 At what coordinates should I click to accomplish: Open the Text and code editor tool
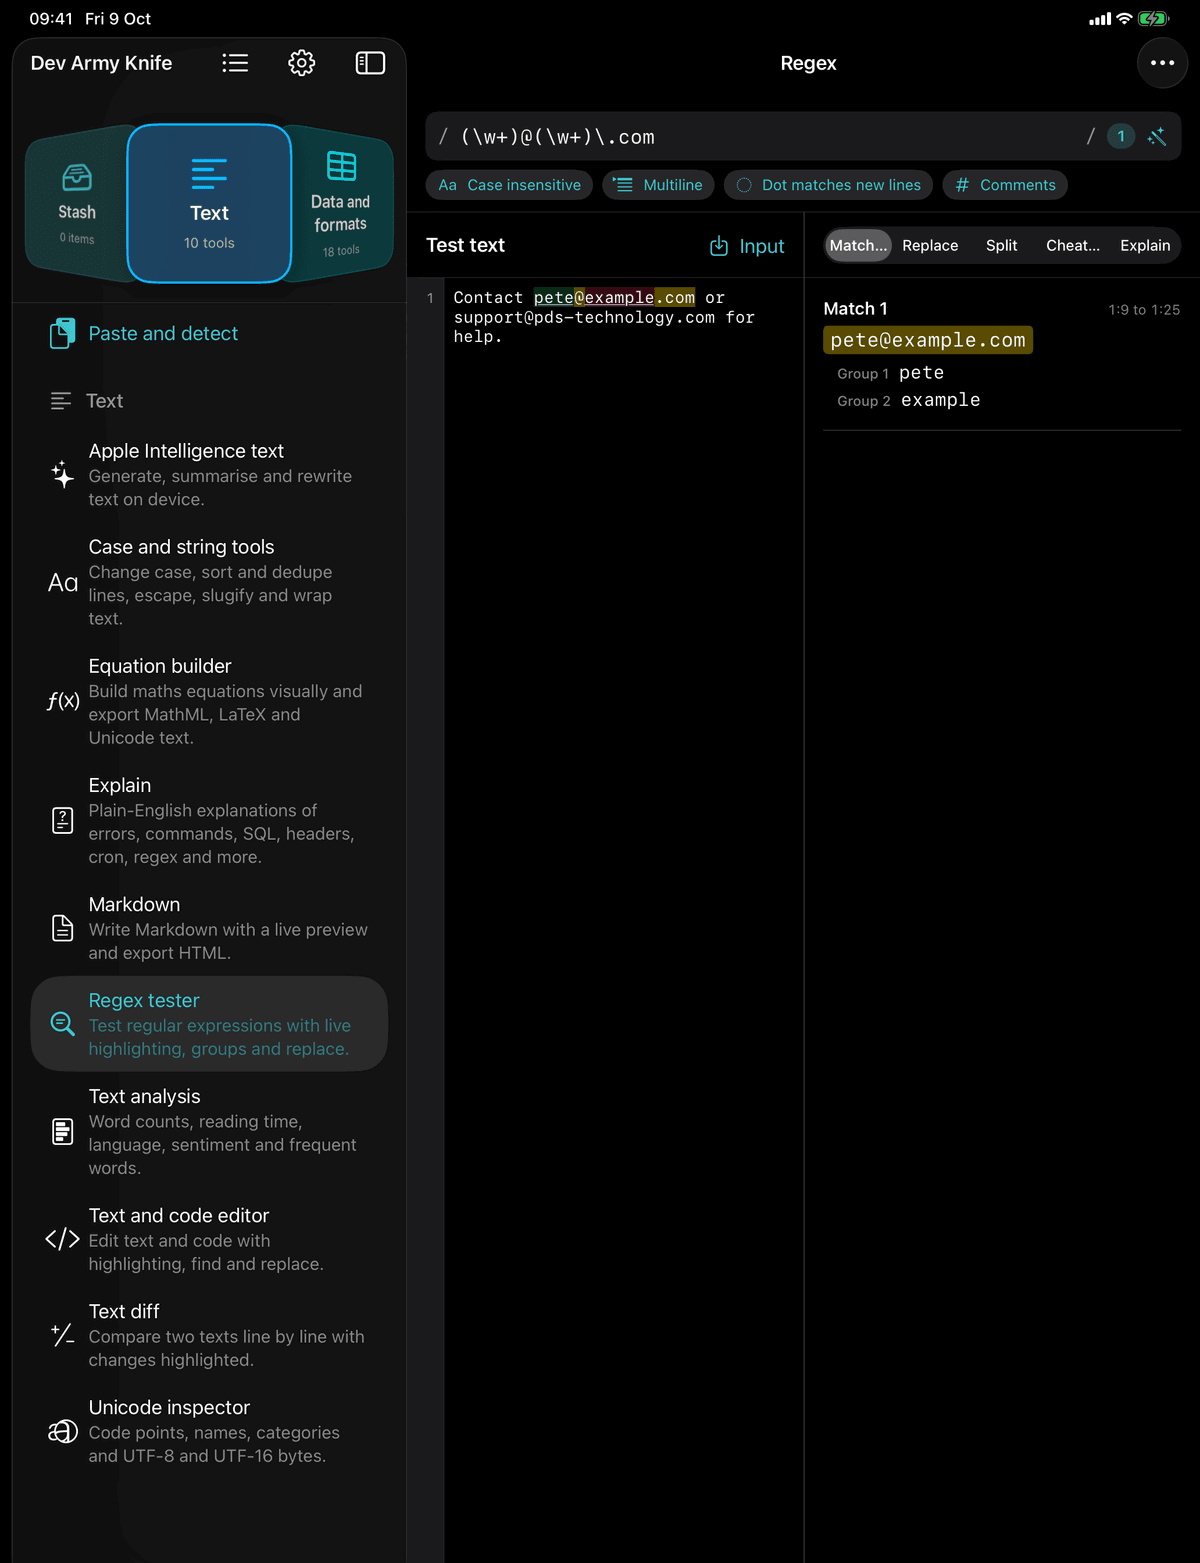click(x=209, y=1239)
